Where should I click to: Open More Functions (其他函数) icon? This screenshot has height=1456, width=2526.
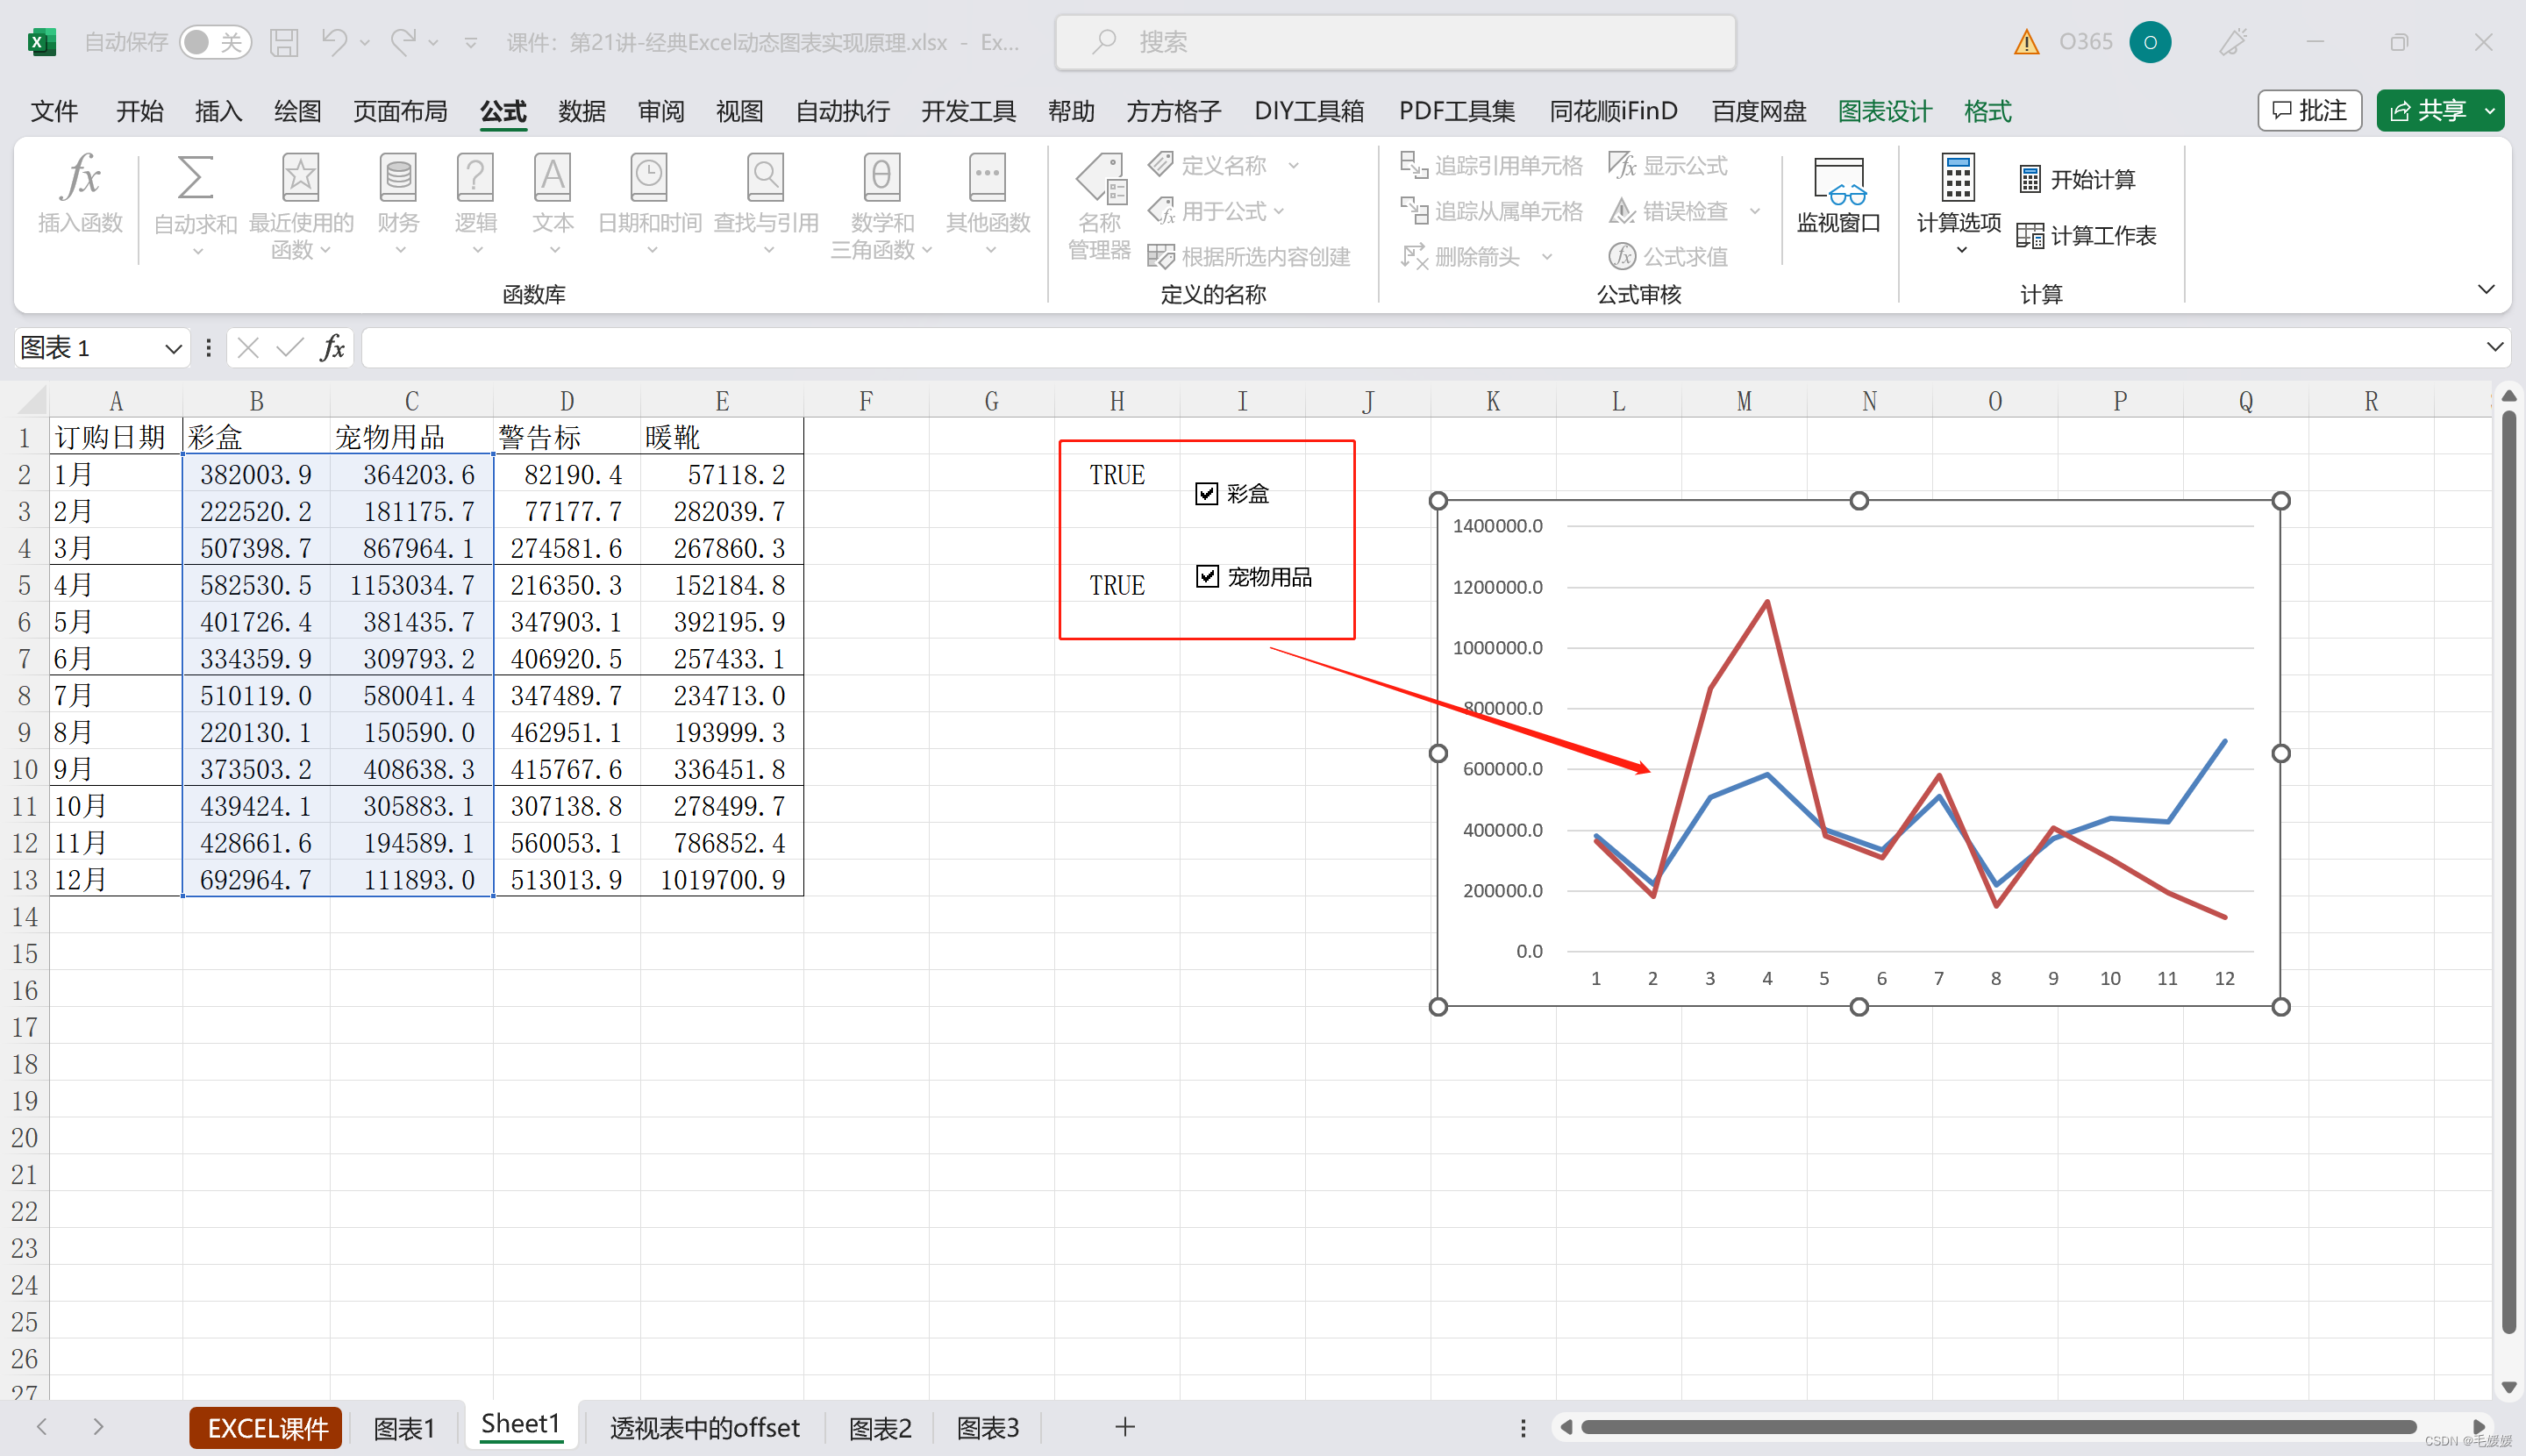click(987, 203)
